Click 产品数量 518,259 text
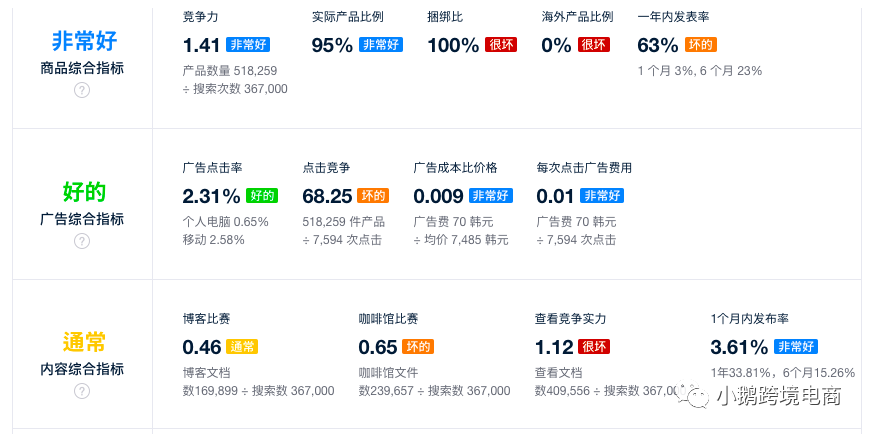The width and height of the screenshot is (870, 434). point(230,70)
